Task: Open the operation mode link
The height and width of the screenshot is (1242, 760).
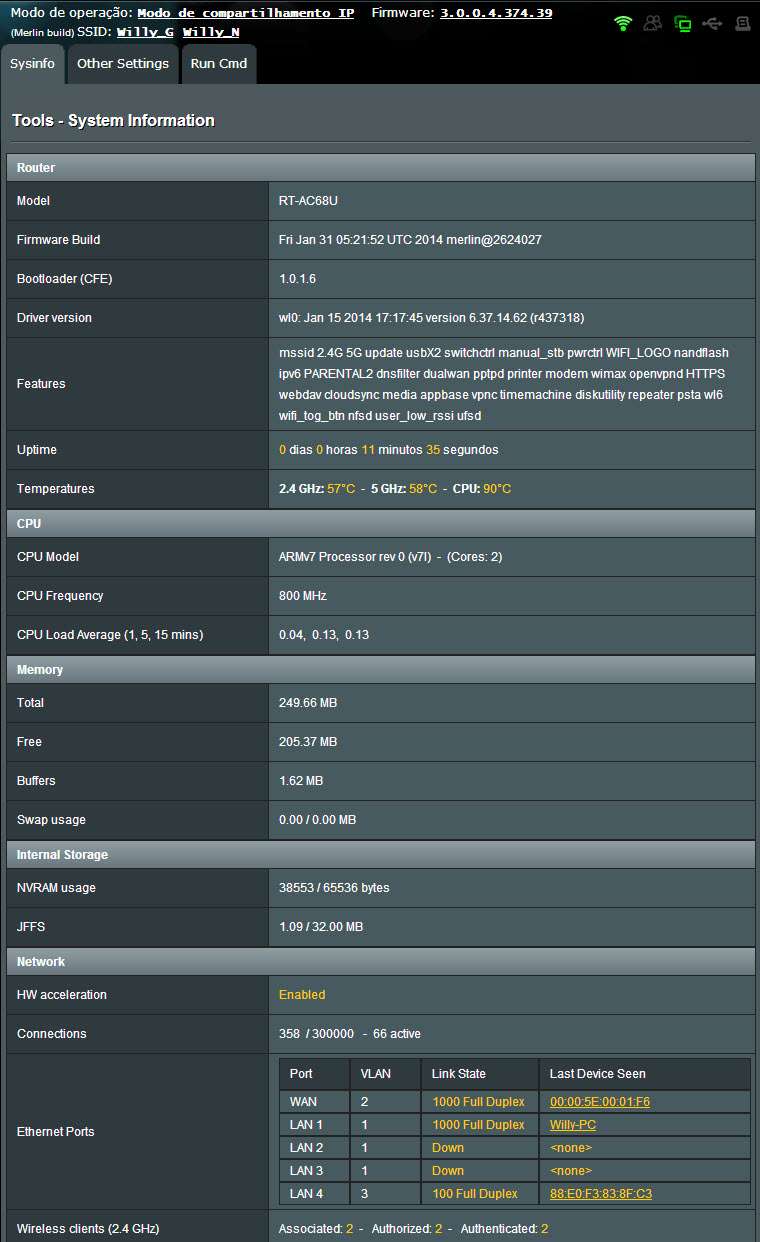Action: tap(245, 13)
